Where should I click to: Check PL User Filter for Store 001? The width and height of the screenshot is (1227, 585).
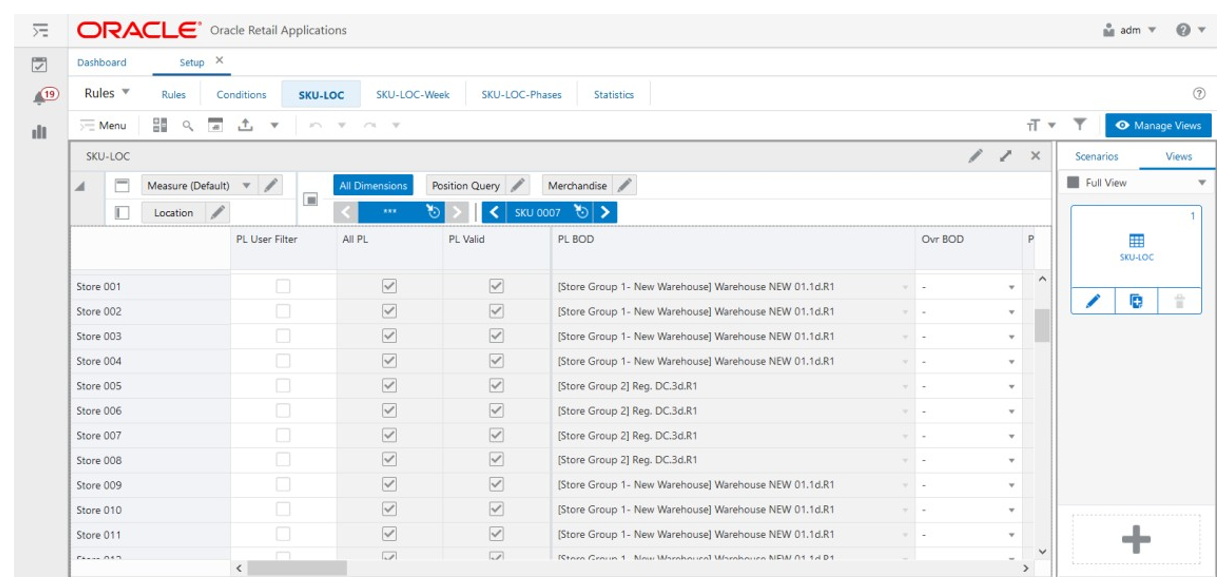[284, 286]
